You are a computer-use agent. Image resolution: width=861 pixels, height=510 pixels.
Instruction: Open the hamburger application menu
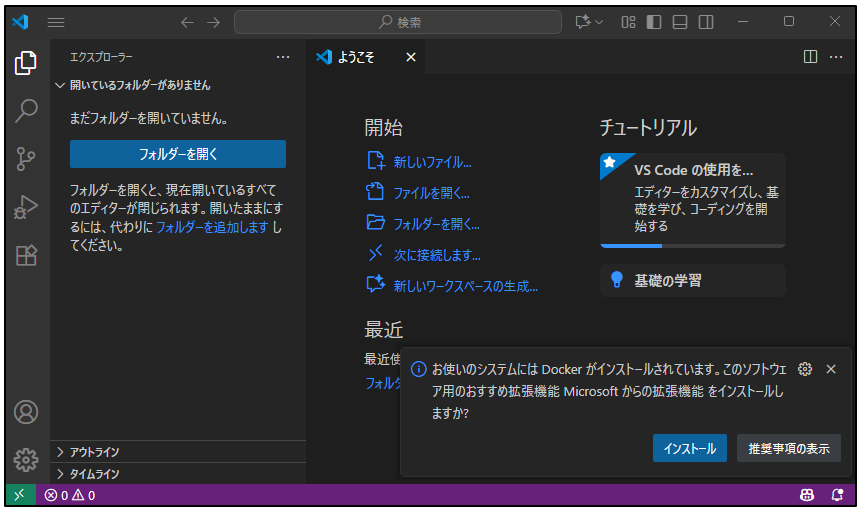(56, 22)
